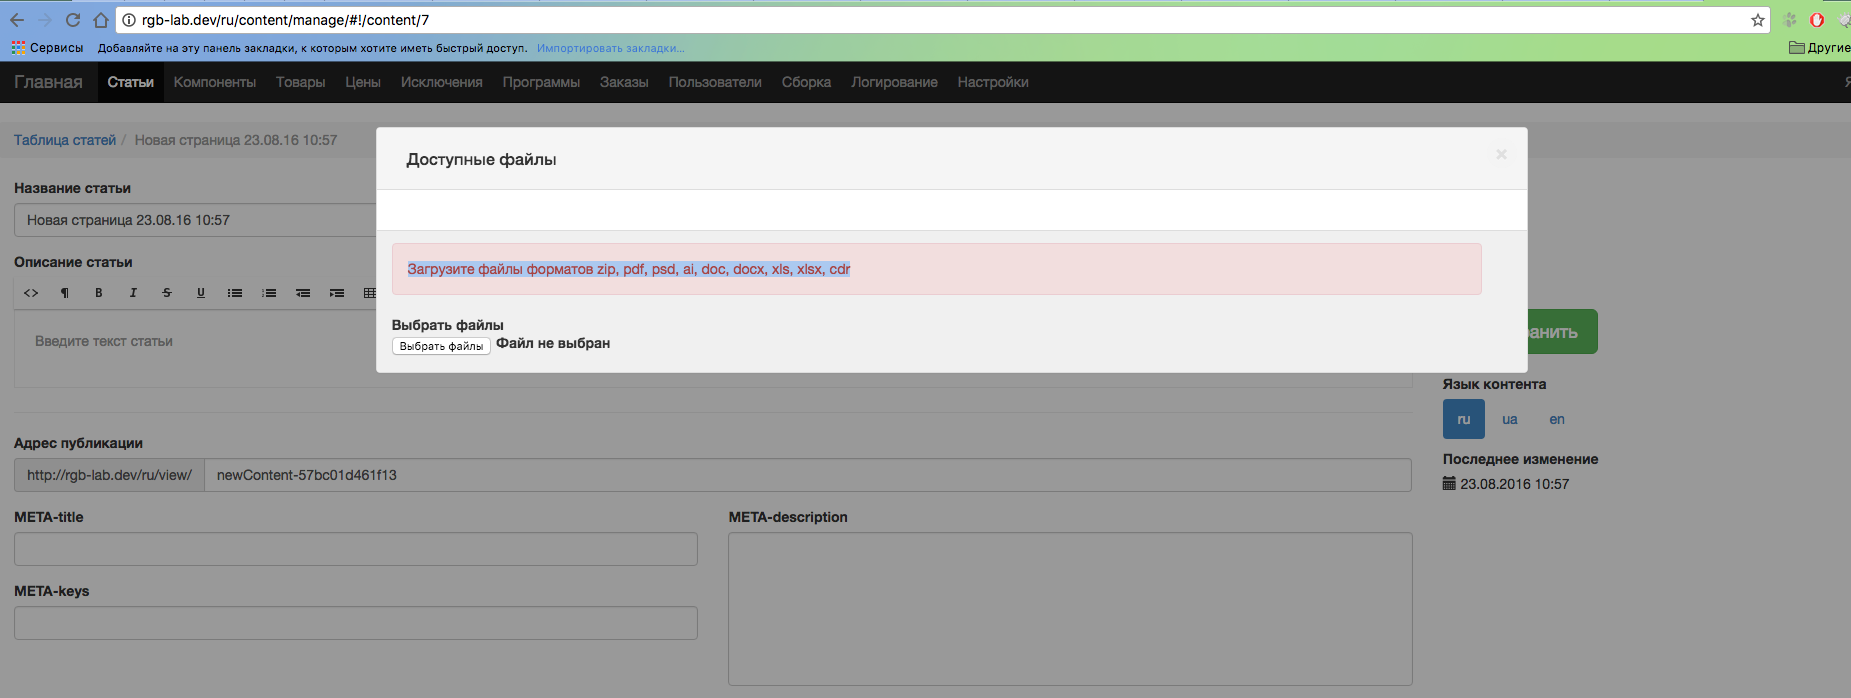
Task: Select the ru content language
Action: [x=1463, y=419]
